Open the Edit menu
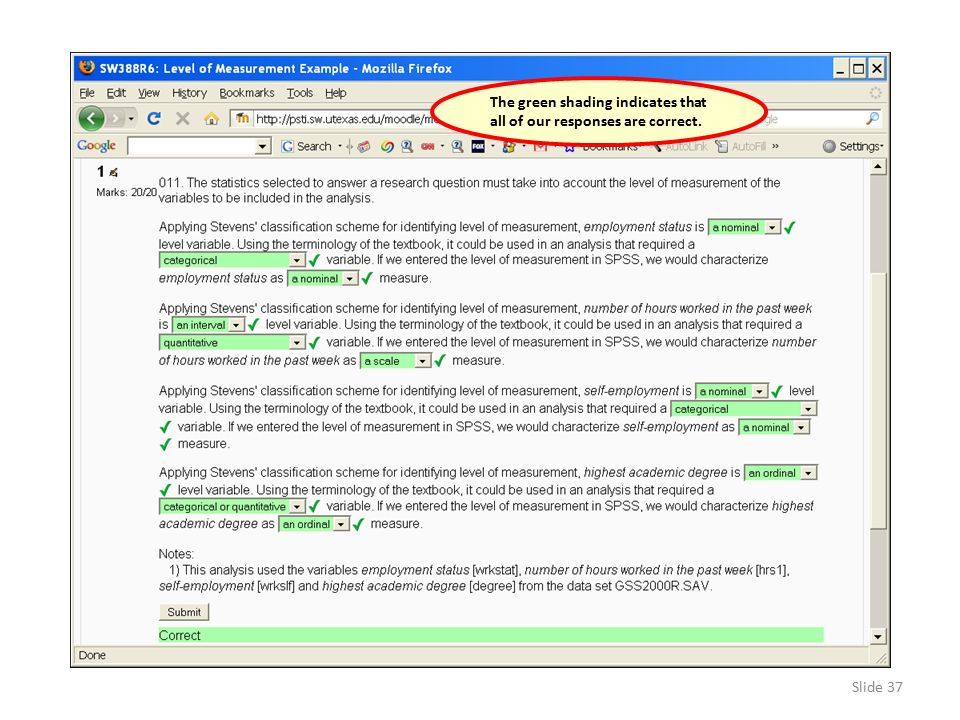This screenshot has height=720, width=960. click(x=116, y=93)
